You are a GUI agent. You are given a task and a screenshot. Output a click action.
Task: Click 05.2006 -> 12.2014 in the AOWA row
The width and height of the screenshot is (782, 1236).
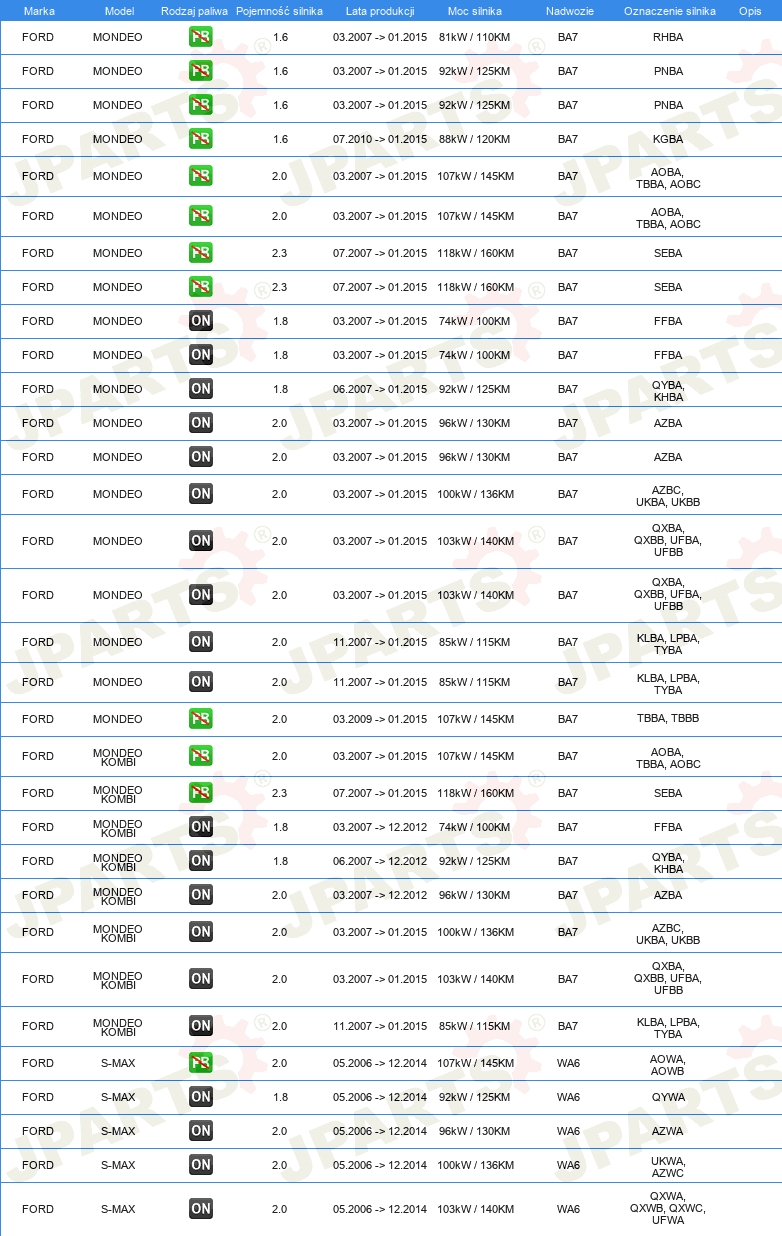point(380,1063)
